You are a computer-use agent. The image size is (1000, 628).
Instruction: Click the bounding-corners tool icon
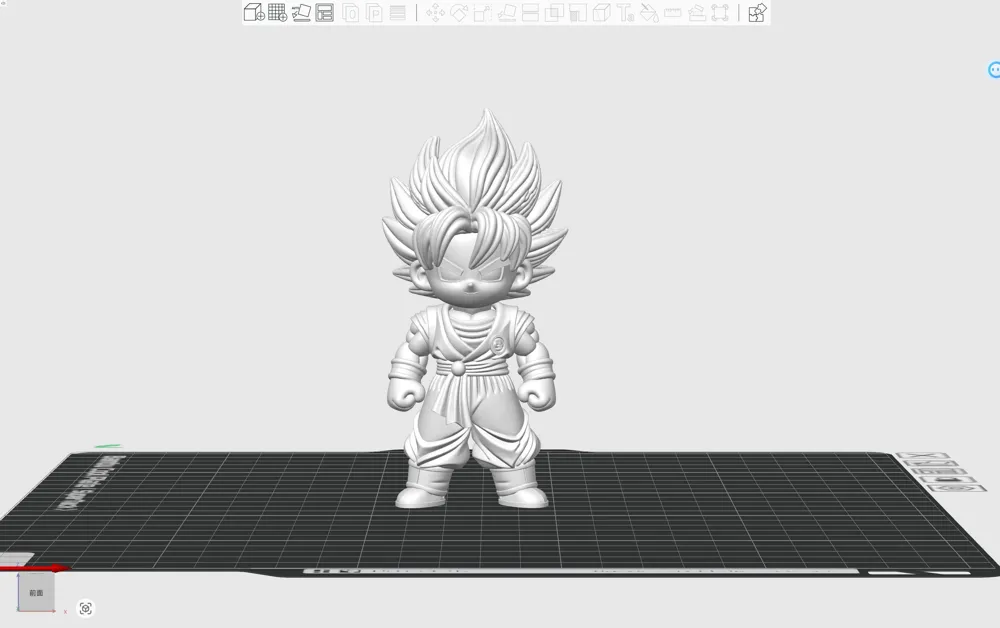(720, 12)
